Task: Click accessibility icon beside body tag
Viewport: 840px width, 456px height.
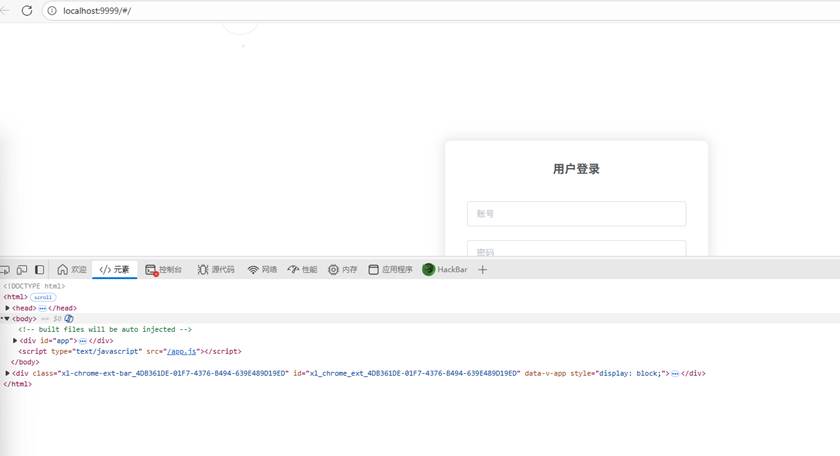Action: (x=69, y=319)
